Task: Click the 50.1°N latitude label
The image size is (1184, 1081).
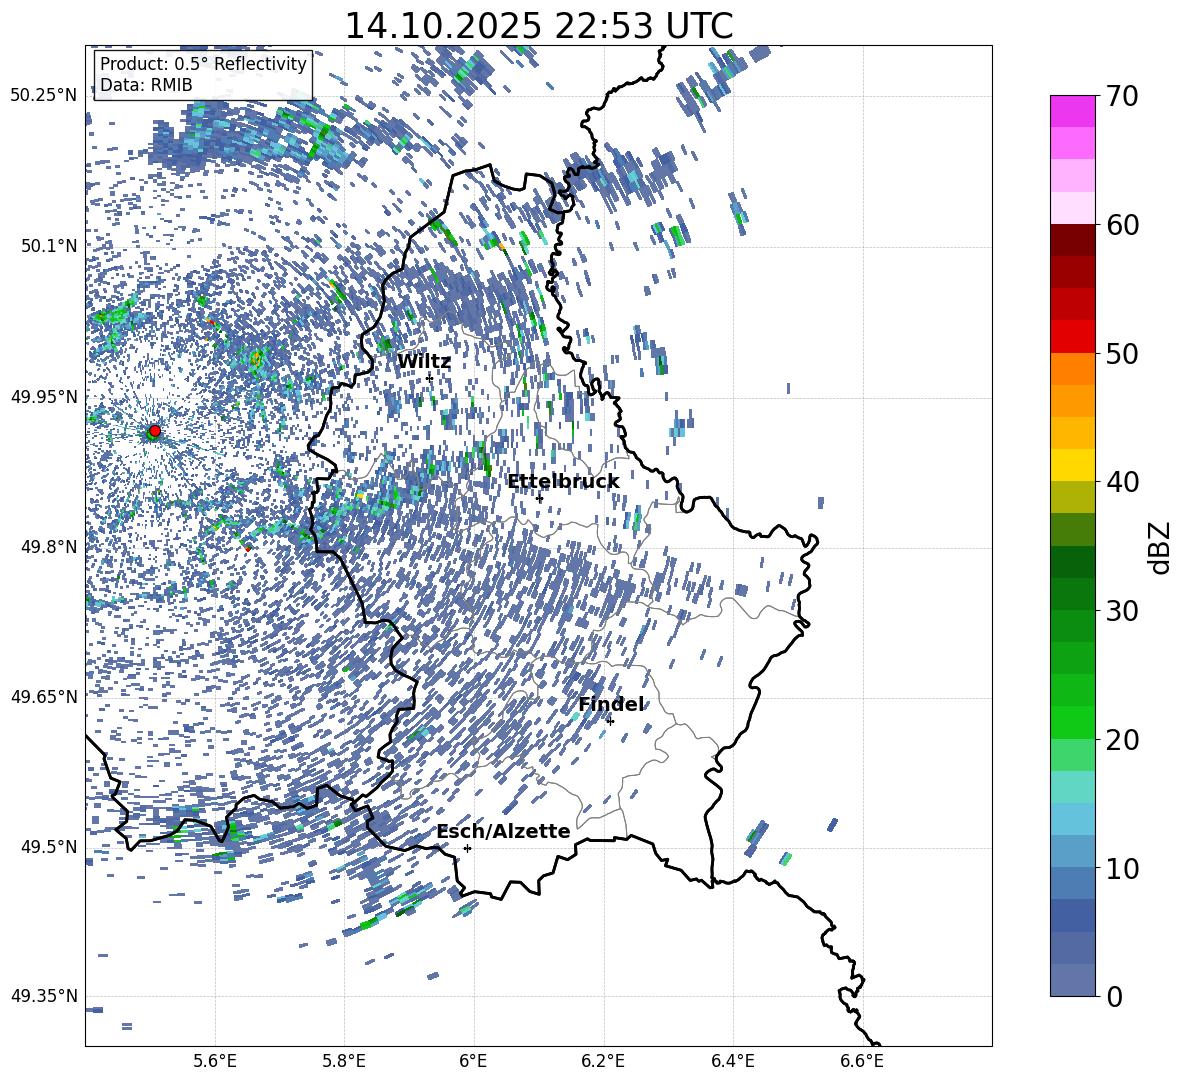Action: (x=50, y=246)
